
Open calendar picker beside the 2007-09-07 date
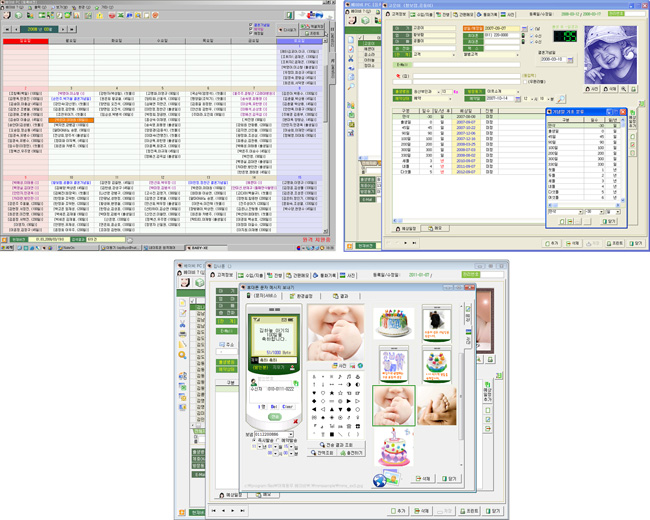pyautogui.click(x=524, y=29)
